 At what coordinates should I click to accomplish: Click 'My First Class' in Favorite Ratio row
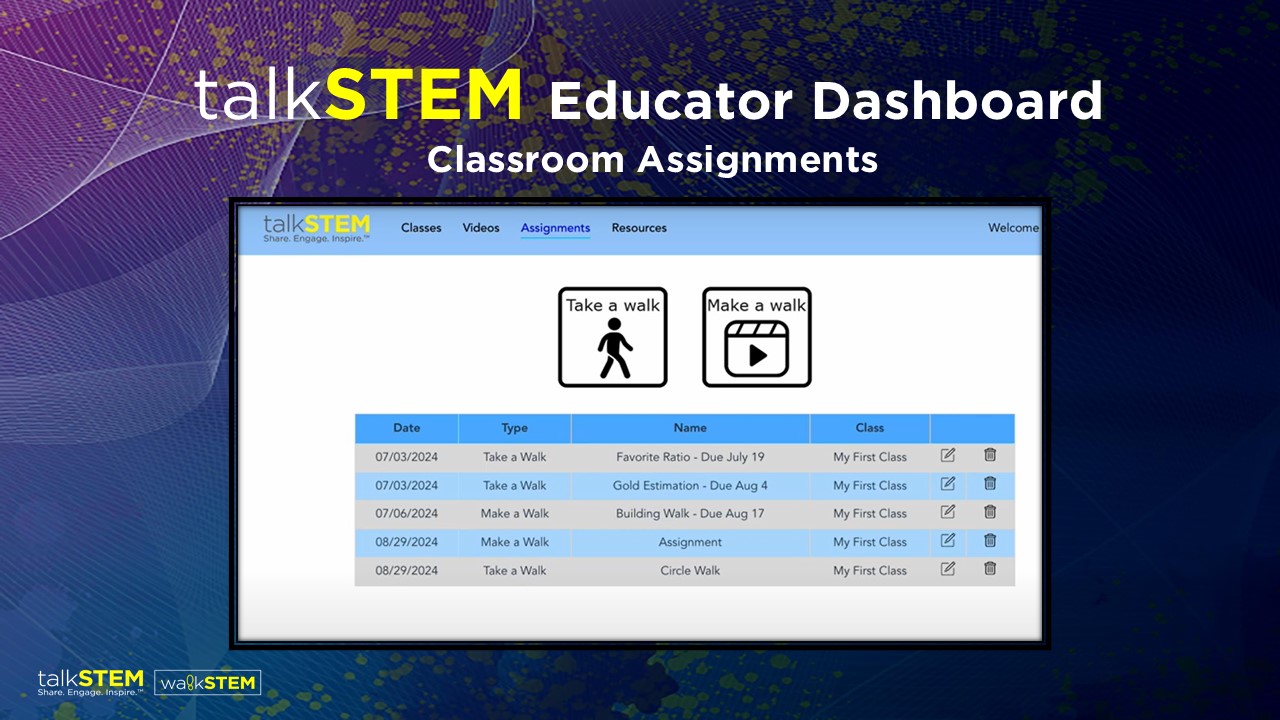point(870,457)
